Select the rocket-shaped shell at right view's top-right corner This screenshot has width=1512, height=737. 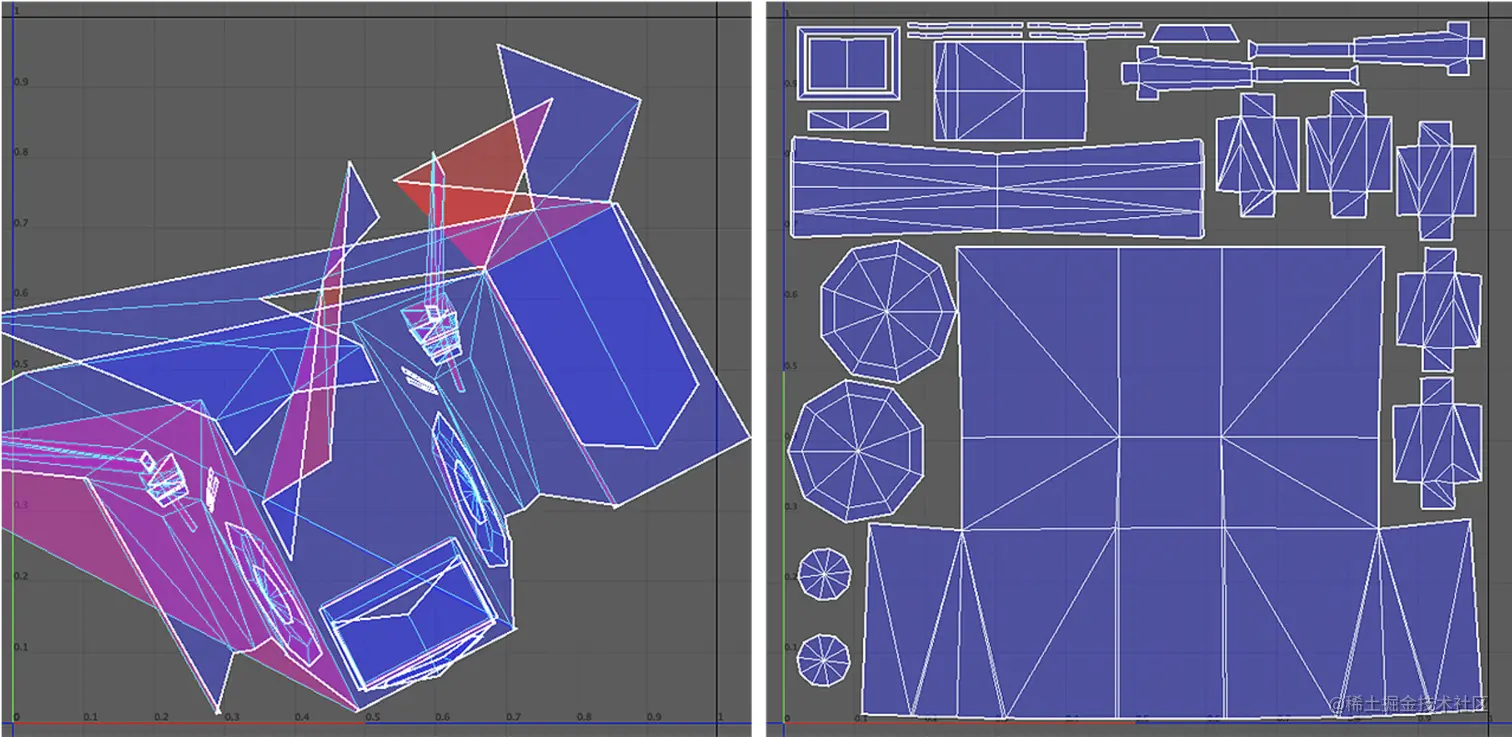tap(1366, 50)
